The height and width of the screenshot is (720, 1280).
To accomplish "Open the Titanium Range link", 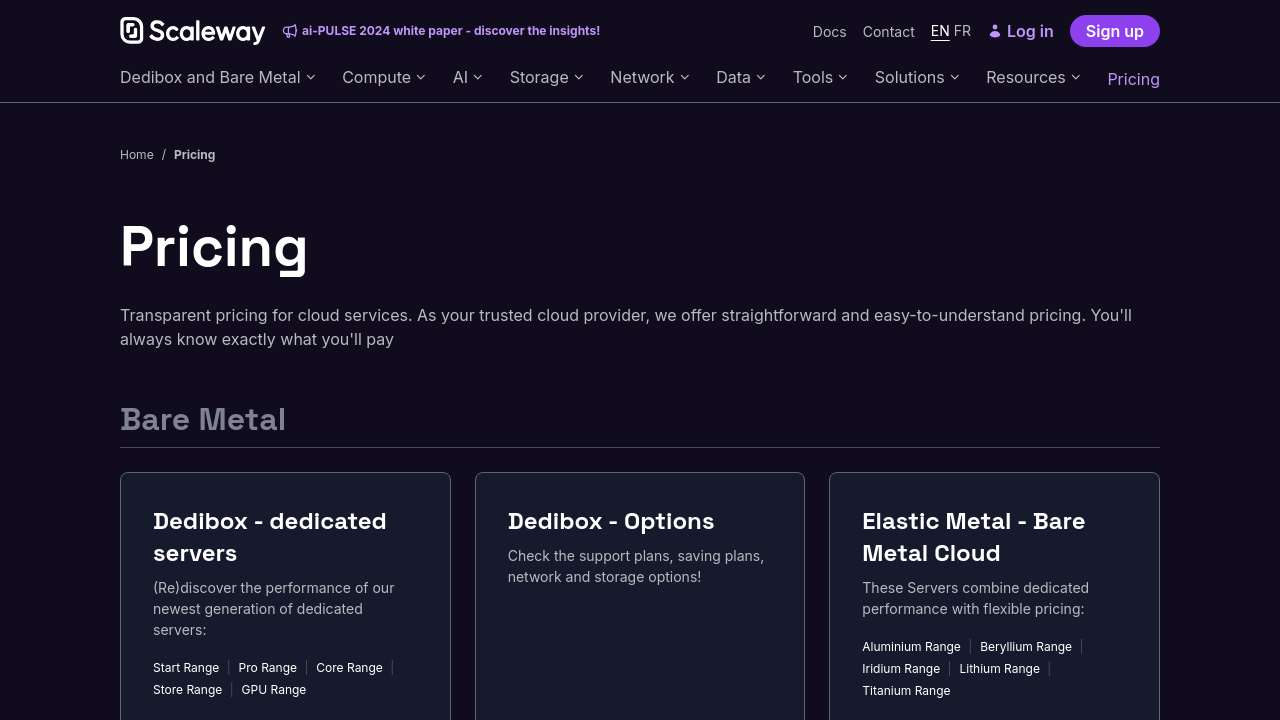I will point(906,691).
